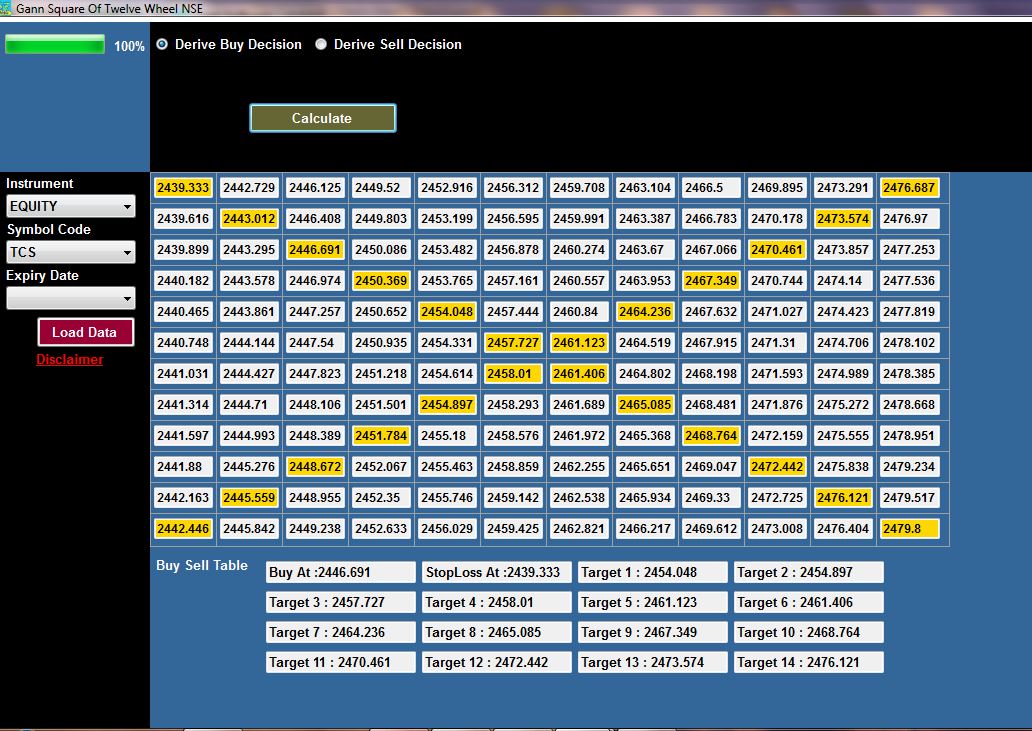Click the app icon in title bar
1032x731 pixels.
tap(6, 7)
